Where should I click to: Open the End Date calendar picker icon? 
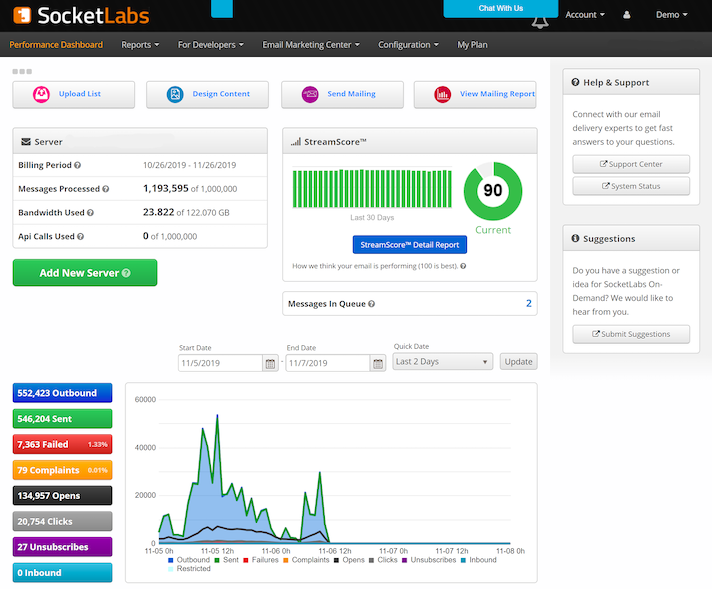tap(378, 363)
